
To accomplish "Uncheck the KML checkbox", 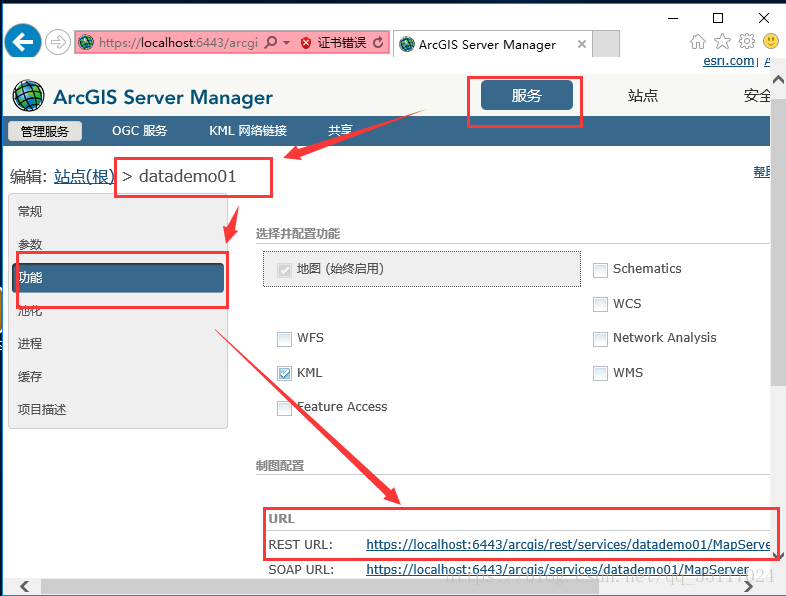I will pos(284,373).
